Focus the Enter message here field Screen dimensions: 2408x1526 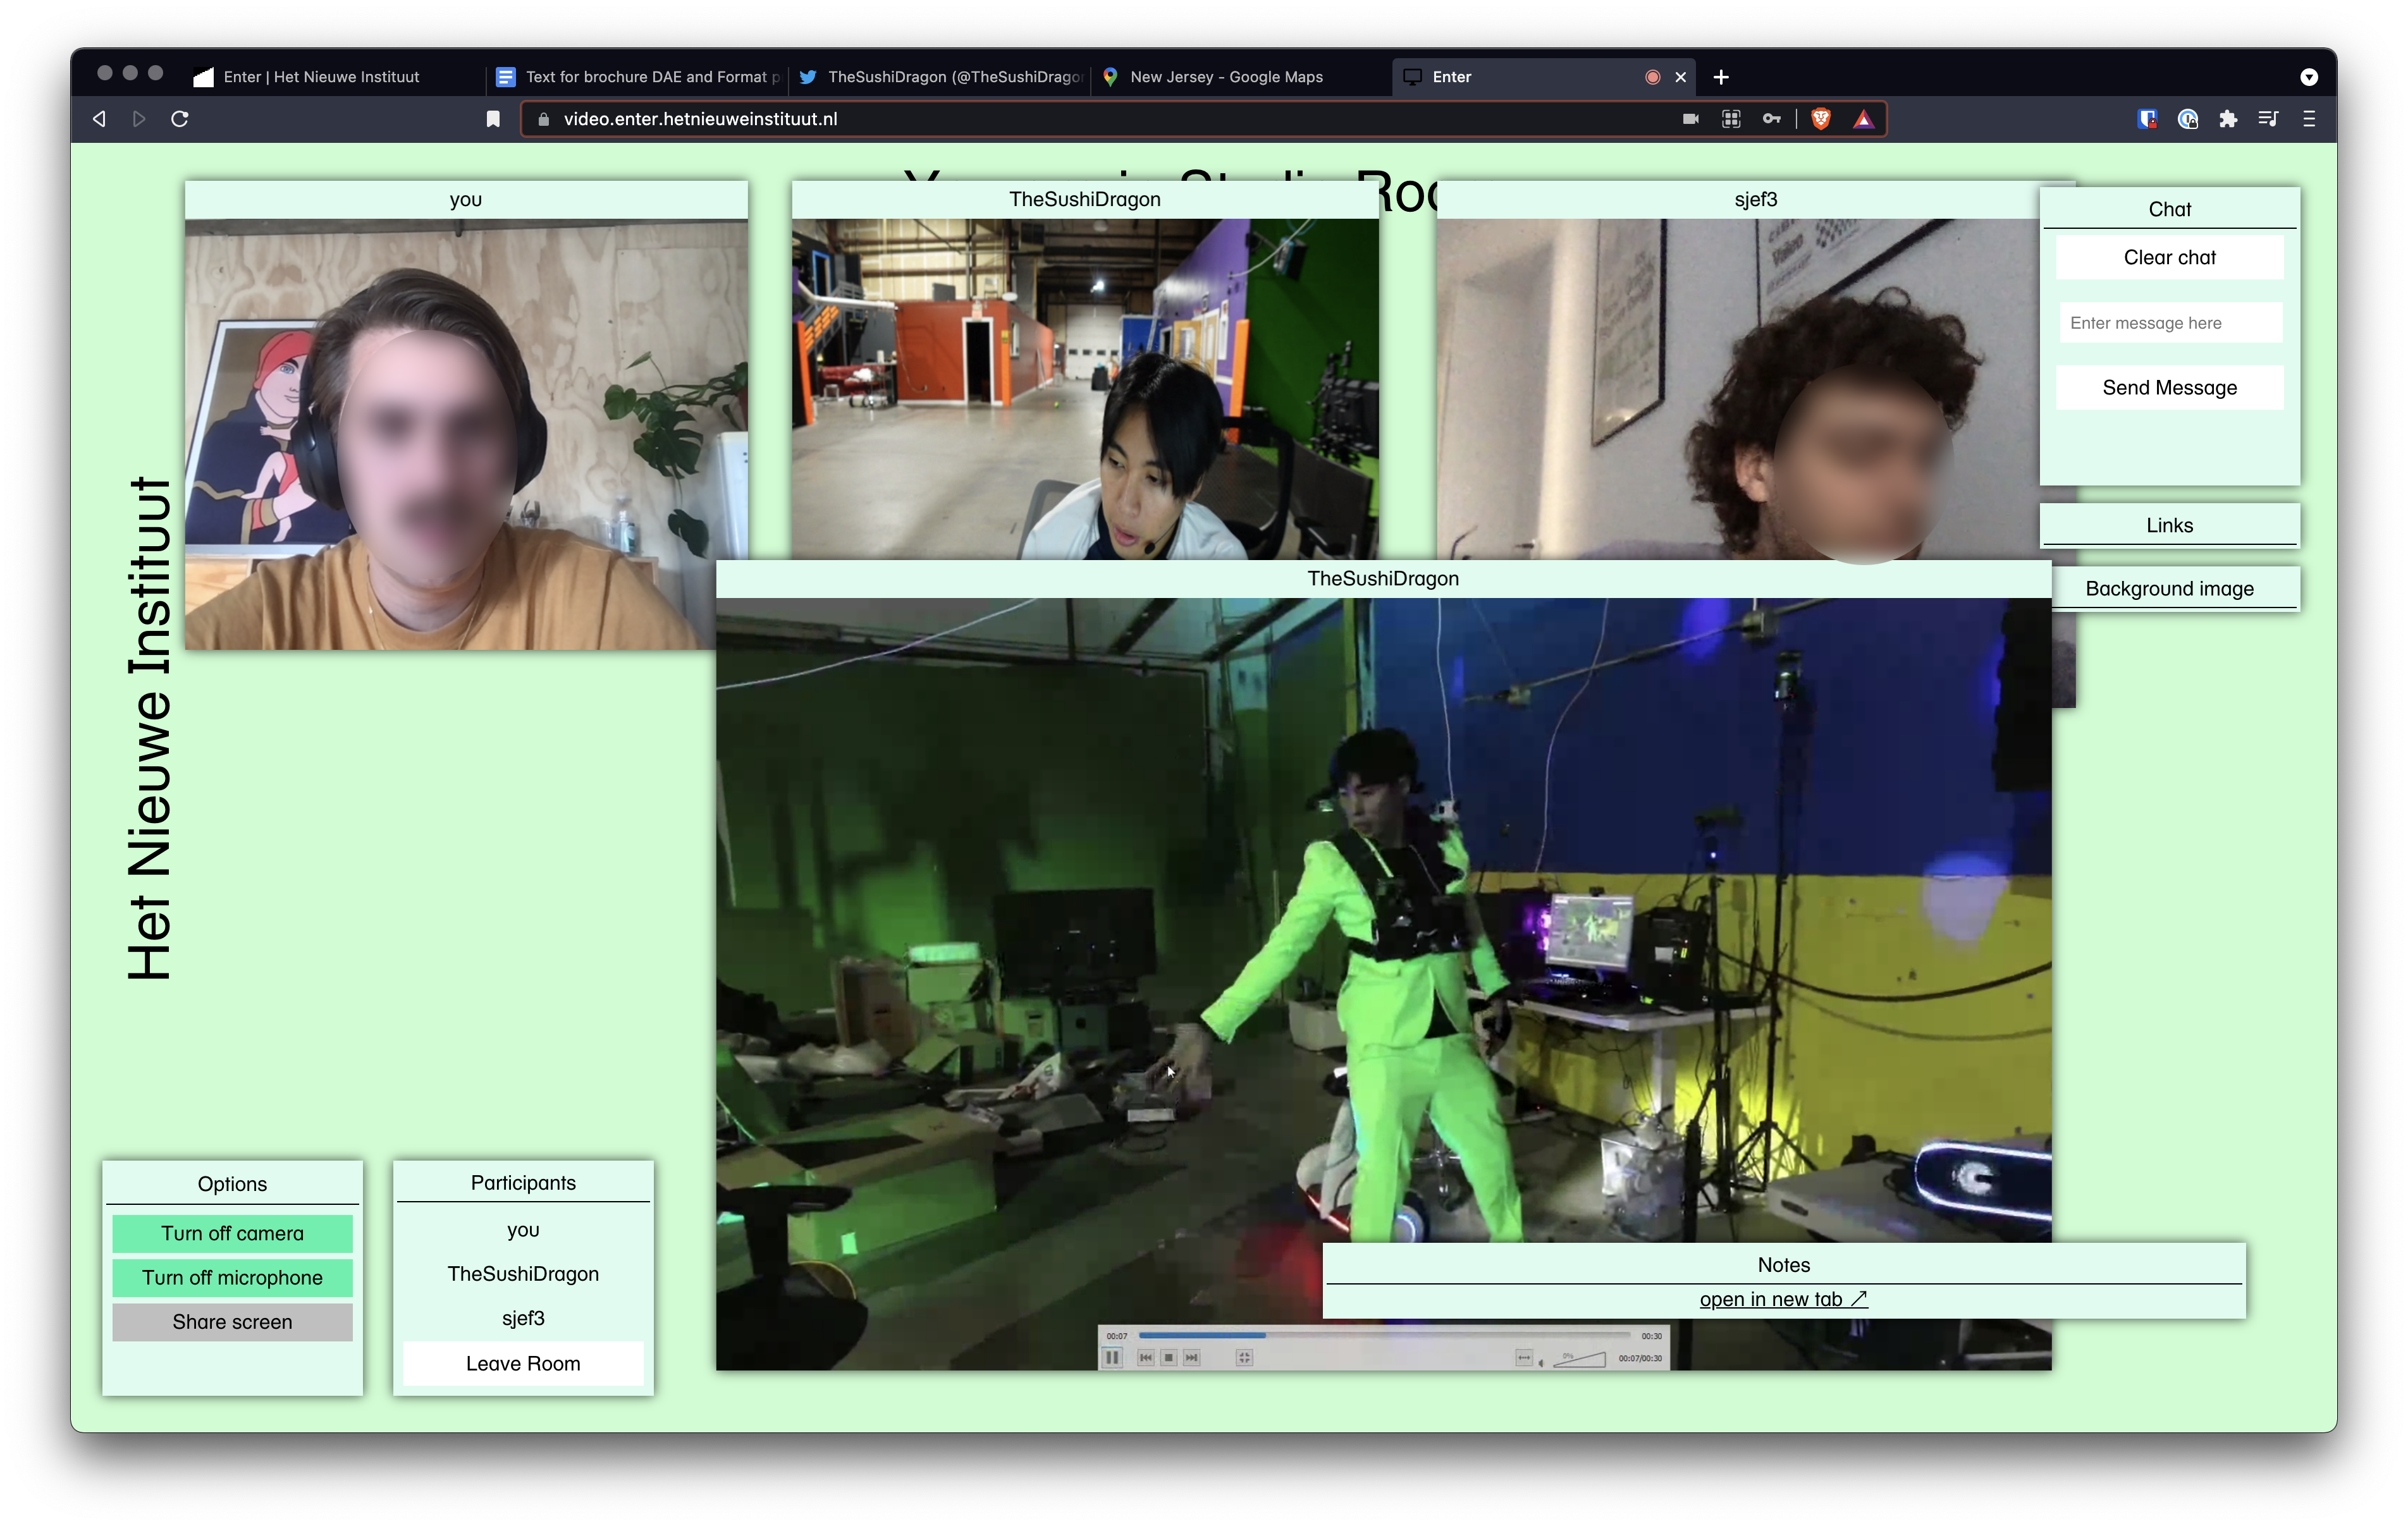coord(2170,323)
